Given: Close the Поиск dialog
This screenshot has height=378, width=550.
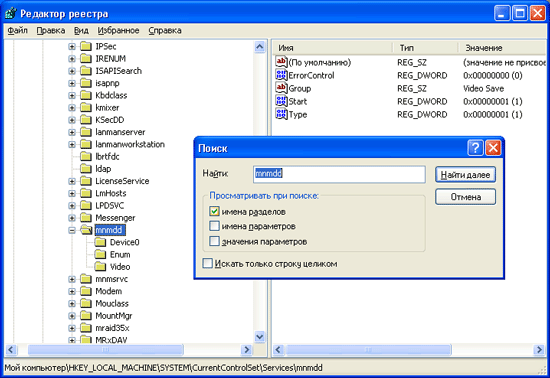Looking at the screenshot, I should click(x=493, y=148).
